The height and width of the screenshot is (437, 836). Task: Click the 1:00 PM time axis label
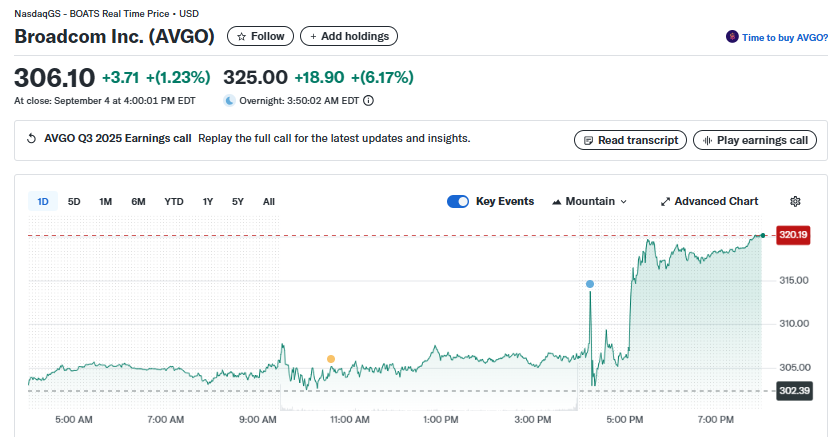pyautogui.click(x=440, y=420)
